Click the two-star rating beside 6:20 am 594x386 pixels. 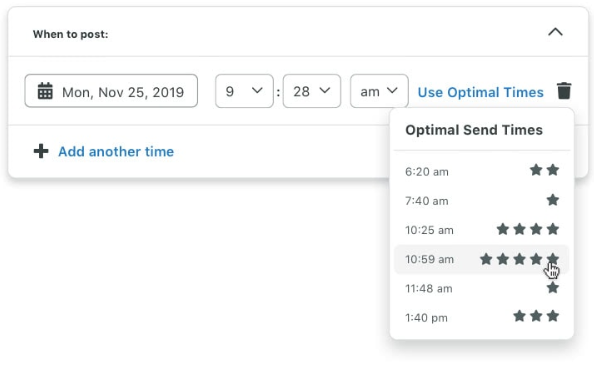pyautogui.click(x=544, y=170)
